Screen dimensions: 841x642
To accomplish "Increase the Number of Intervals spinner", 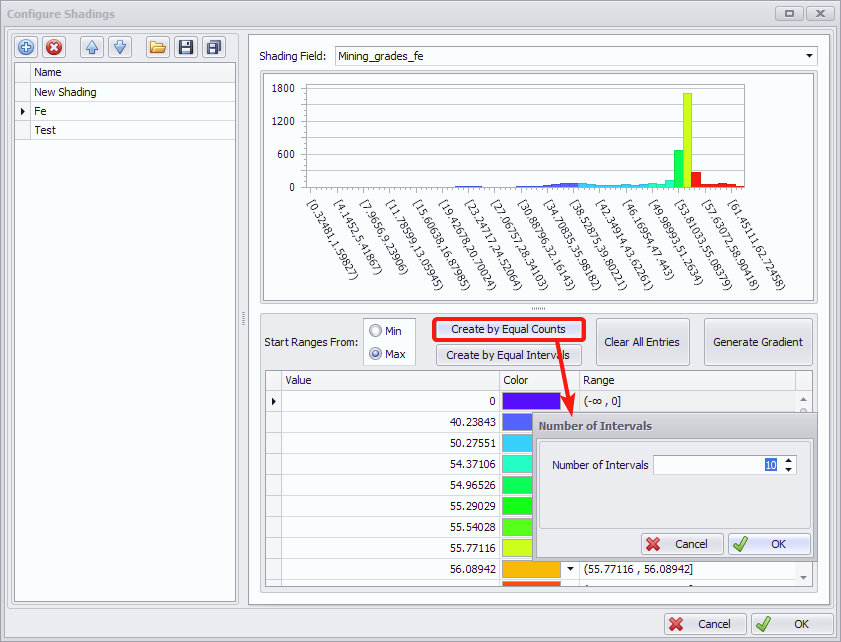I will pos(789,460).
